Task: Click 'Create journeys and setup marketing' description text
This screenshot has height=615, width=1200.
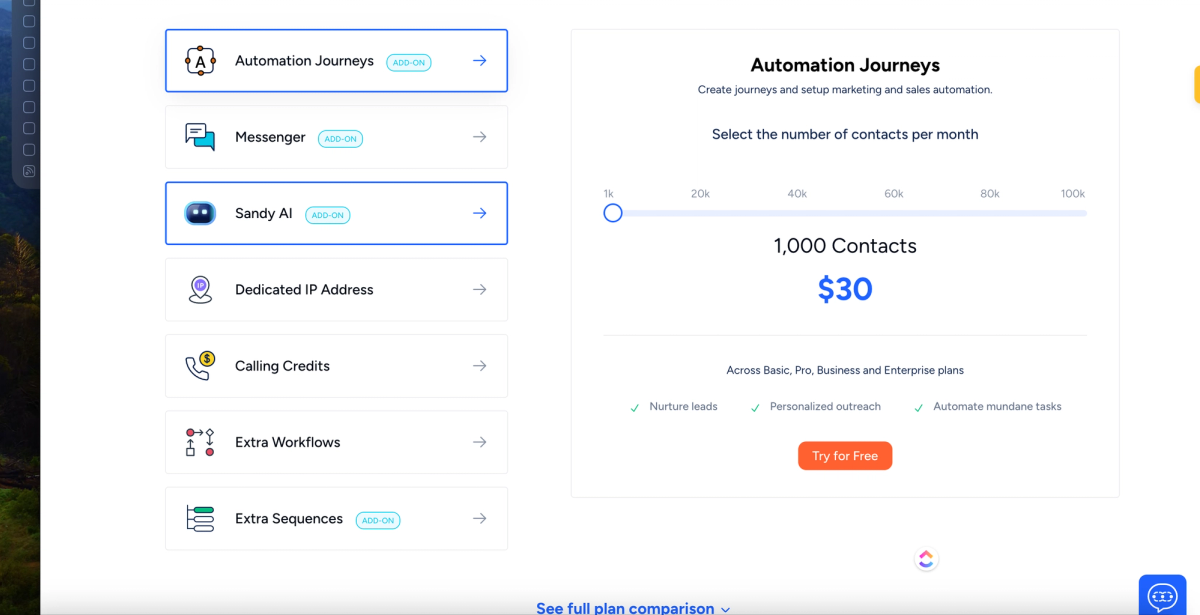Action: 845,90
